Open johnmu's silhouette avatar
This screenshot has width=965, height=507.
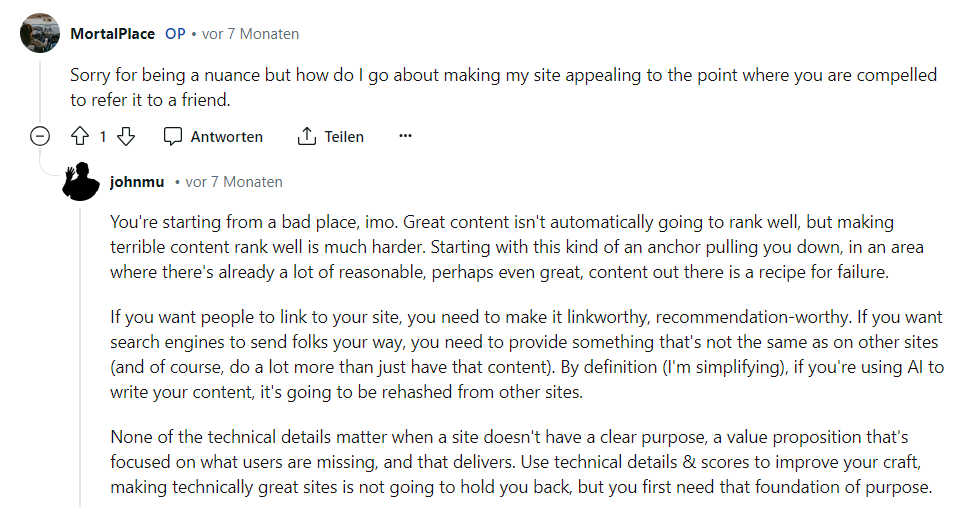81,182
